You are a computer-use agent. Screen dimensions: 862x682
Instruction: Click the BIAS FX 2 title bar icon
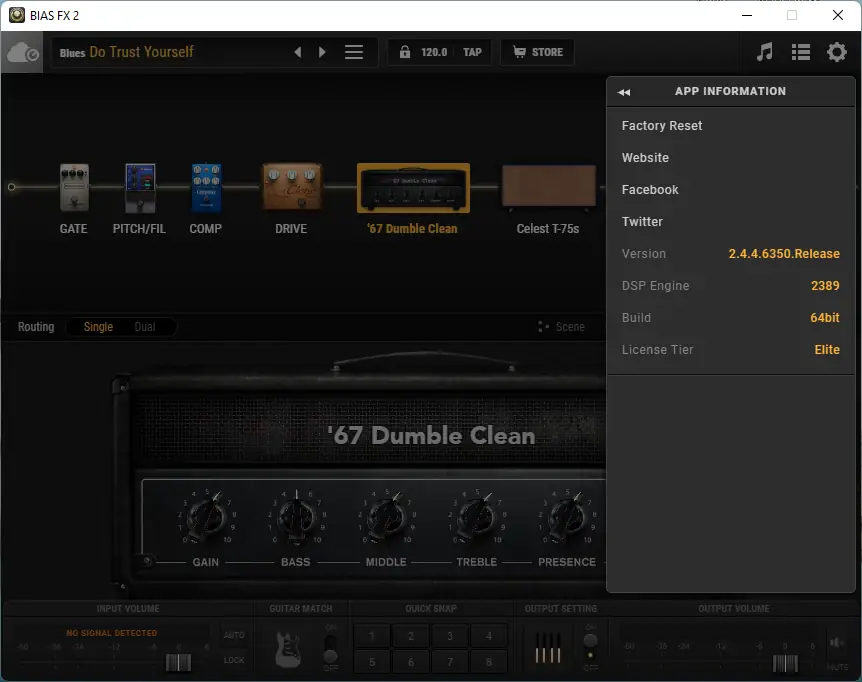coord(17,15)
